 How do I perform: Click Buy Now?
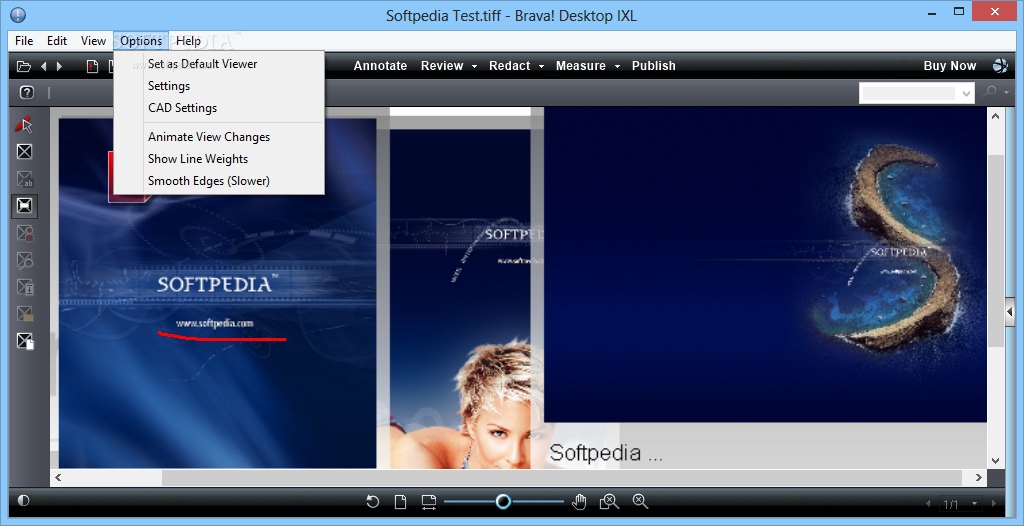click(950, 66)
